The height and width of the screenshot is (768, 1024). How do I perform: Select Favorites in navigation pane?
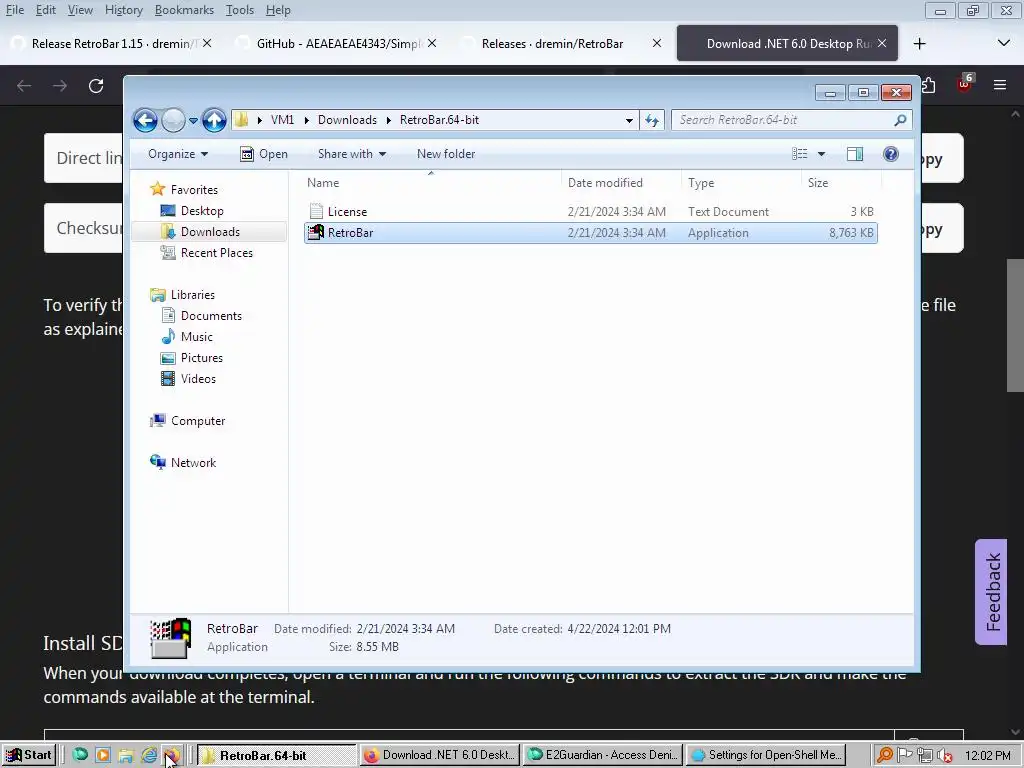pos(194,190)
